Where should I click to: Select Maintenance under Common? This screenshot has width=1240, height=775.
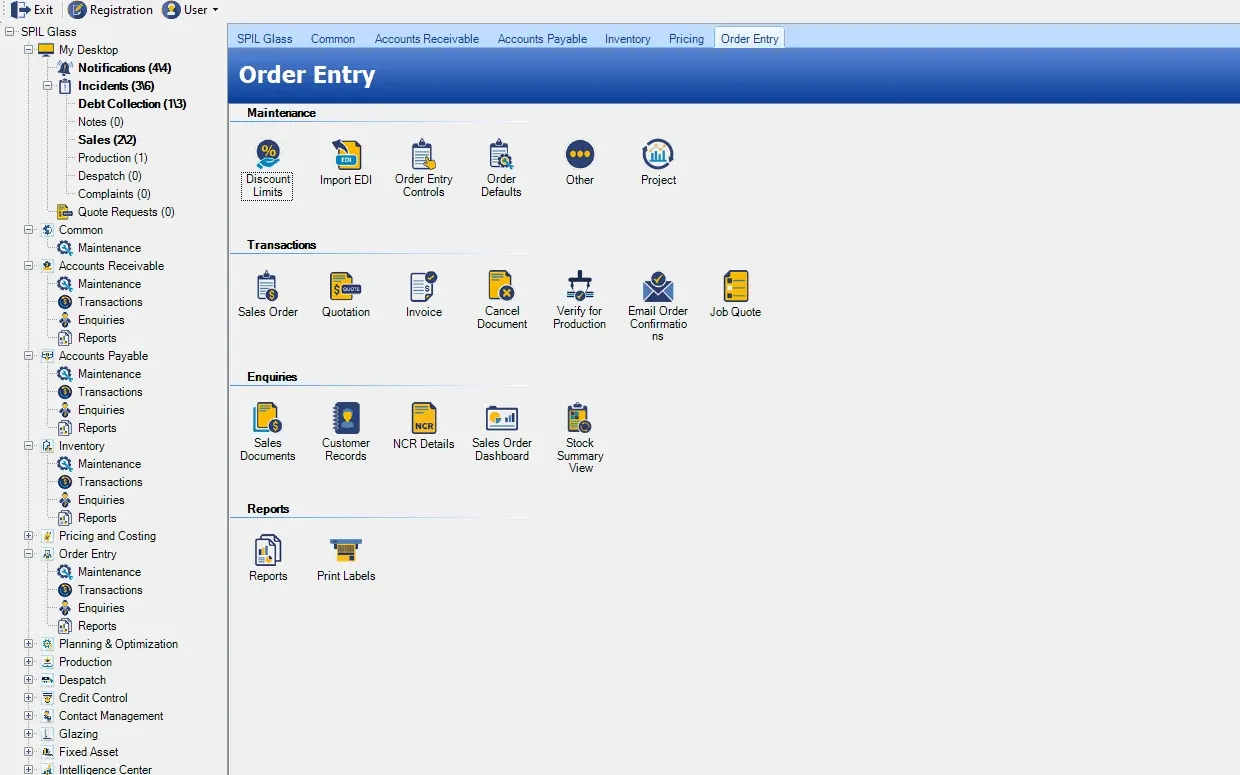[109, 248]
